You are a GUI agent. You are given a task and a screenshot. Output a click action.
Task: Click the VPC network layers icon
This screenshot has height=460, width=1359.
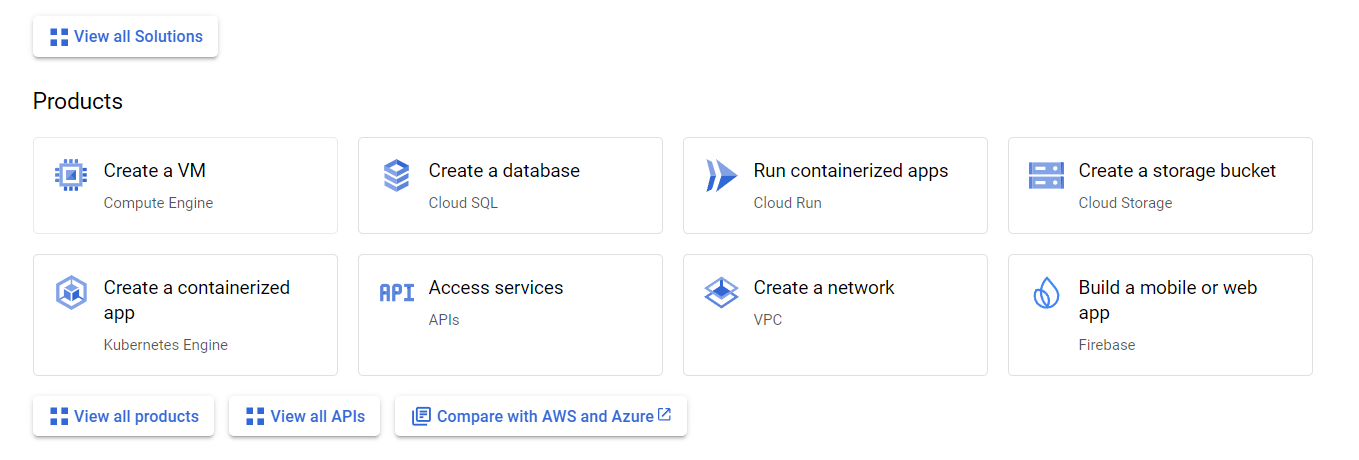721,292
